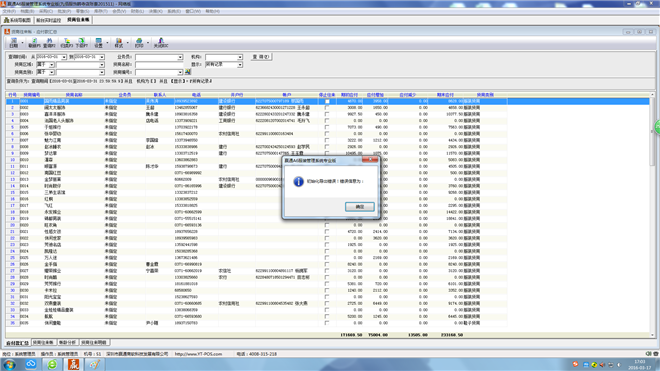
Task: Click into the 货商名称 filter input field
Action: click(159, 65)
